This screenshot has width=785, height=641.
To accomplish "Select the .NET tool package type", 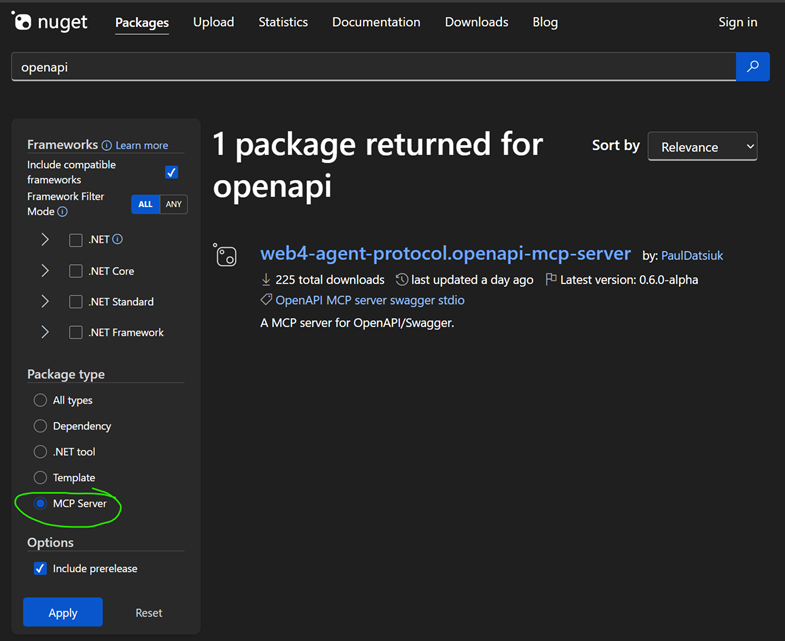I will (x=40, y=452).
